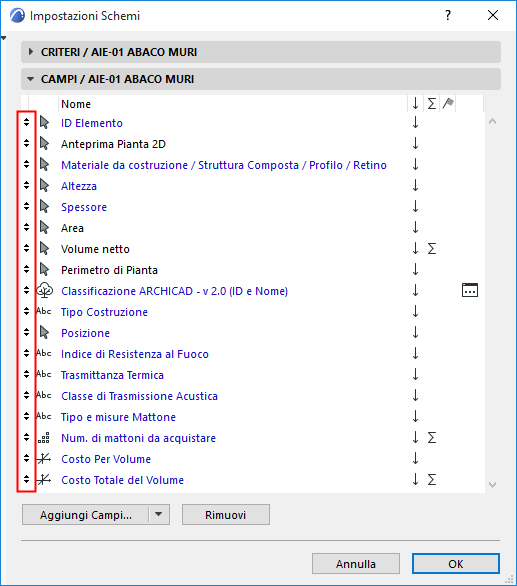Open the help question mark button
Screen dimensions: 517x586
pos(448,15)
